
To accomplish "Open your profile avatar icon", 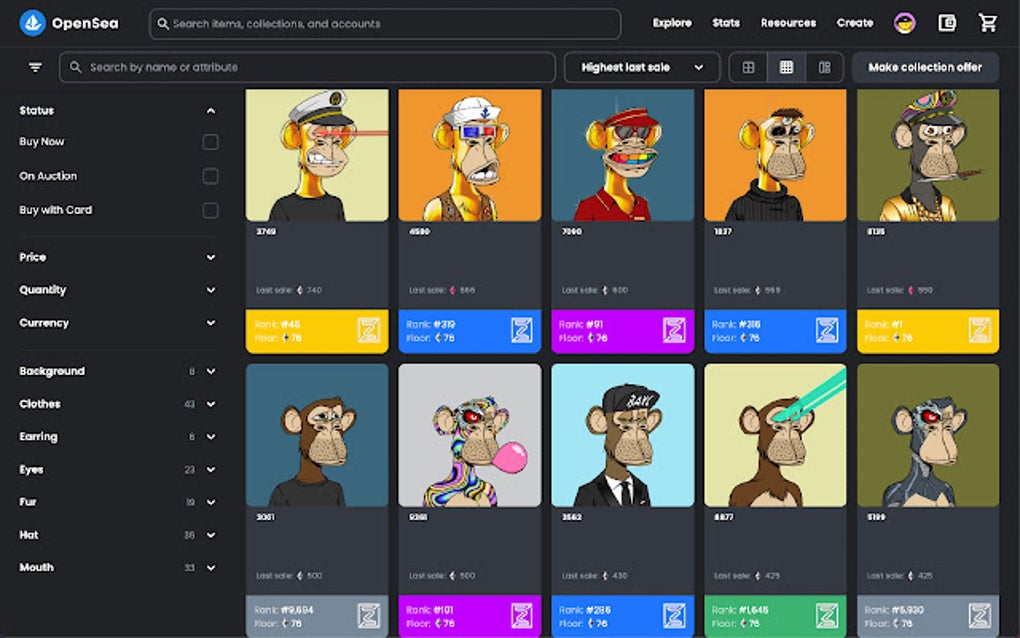I will [x=903, y=21].
